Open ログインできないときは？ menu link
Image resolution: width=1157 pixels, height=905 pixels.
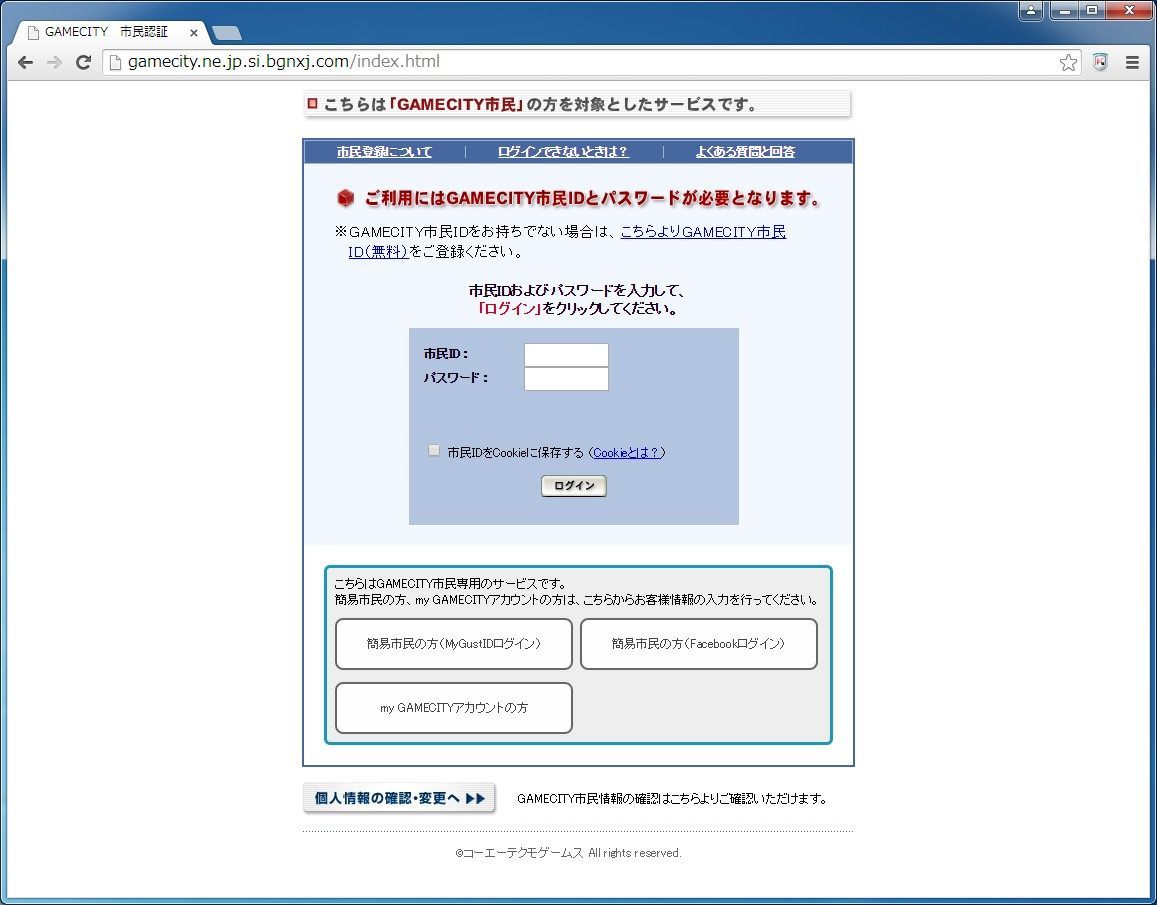pos(562,151)
